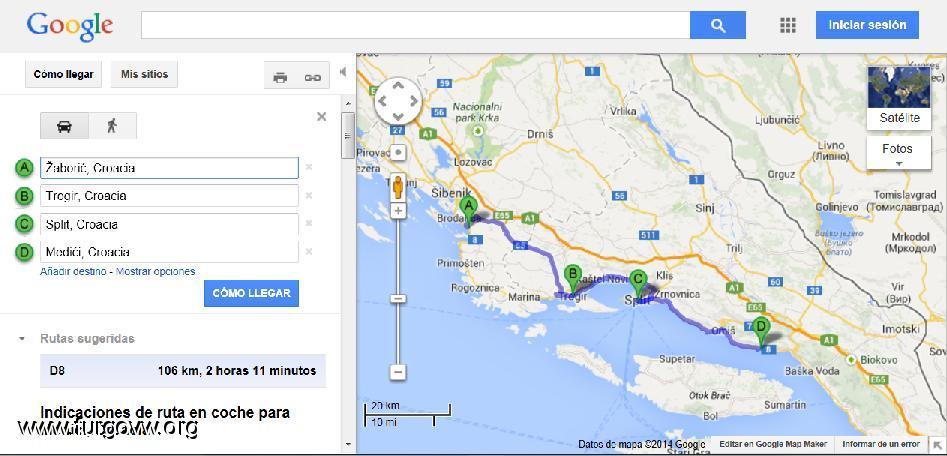The image size is (947, 456).
Task: Click the Google search input box
Action: tap(416, 25)
